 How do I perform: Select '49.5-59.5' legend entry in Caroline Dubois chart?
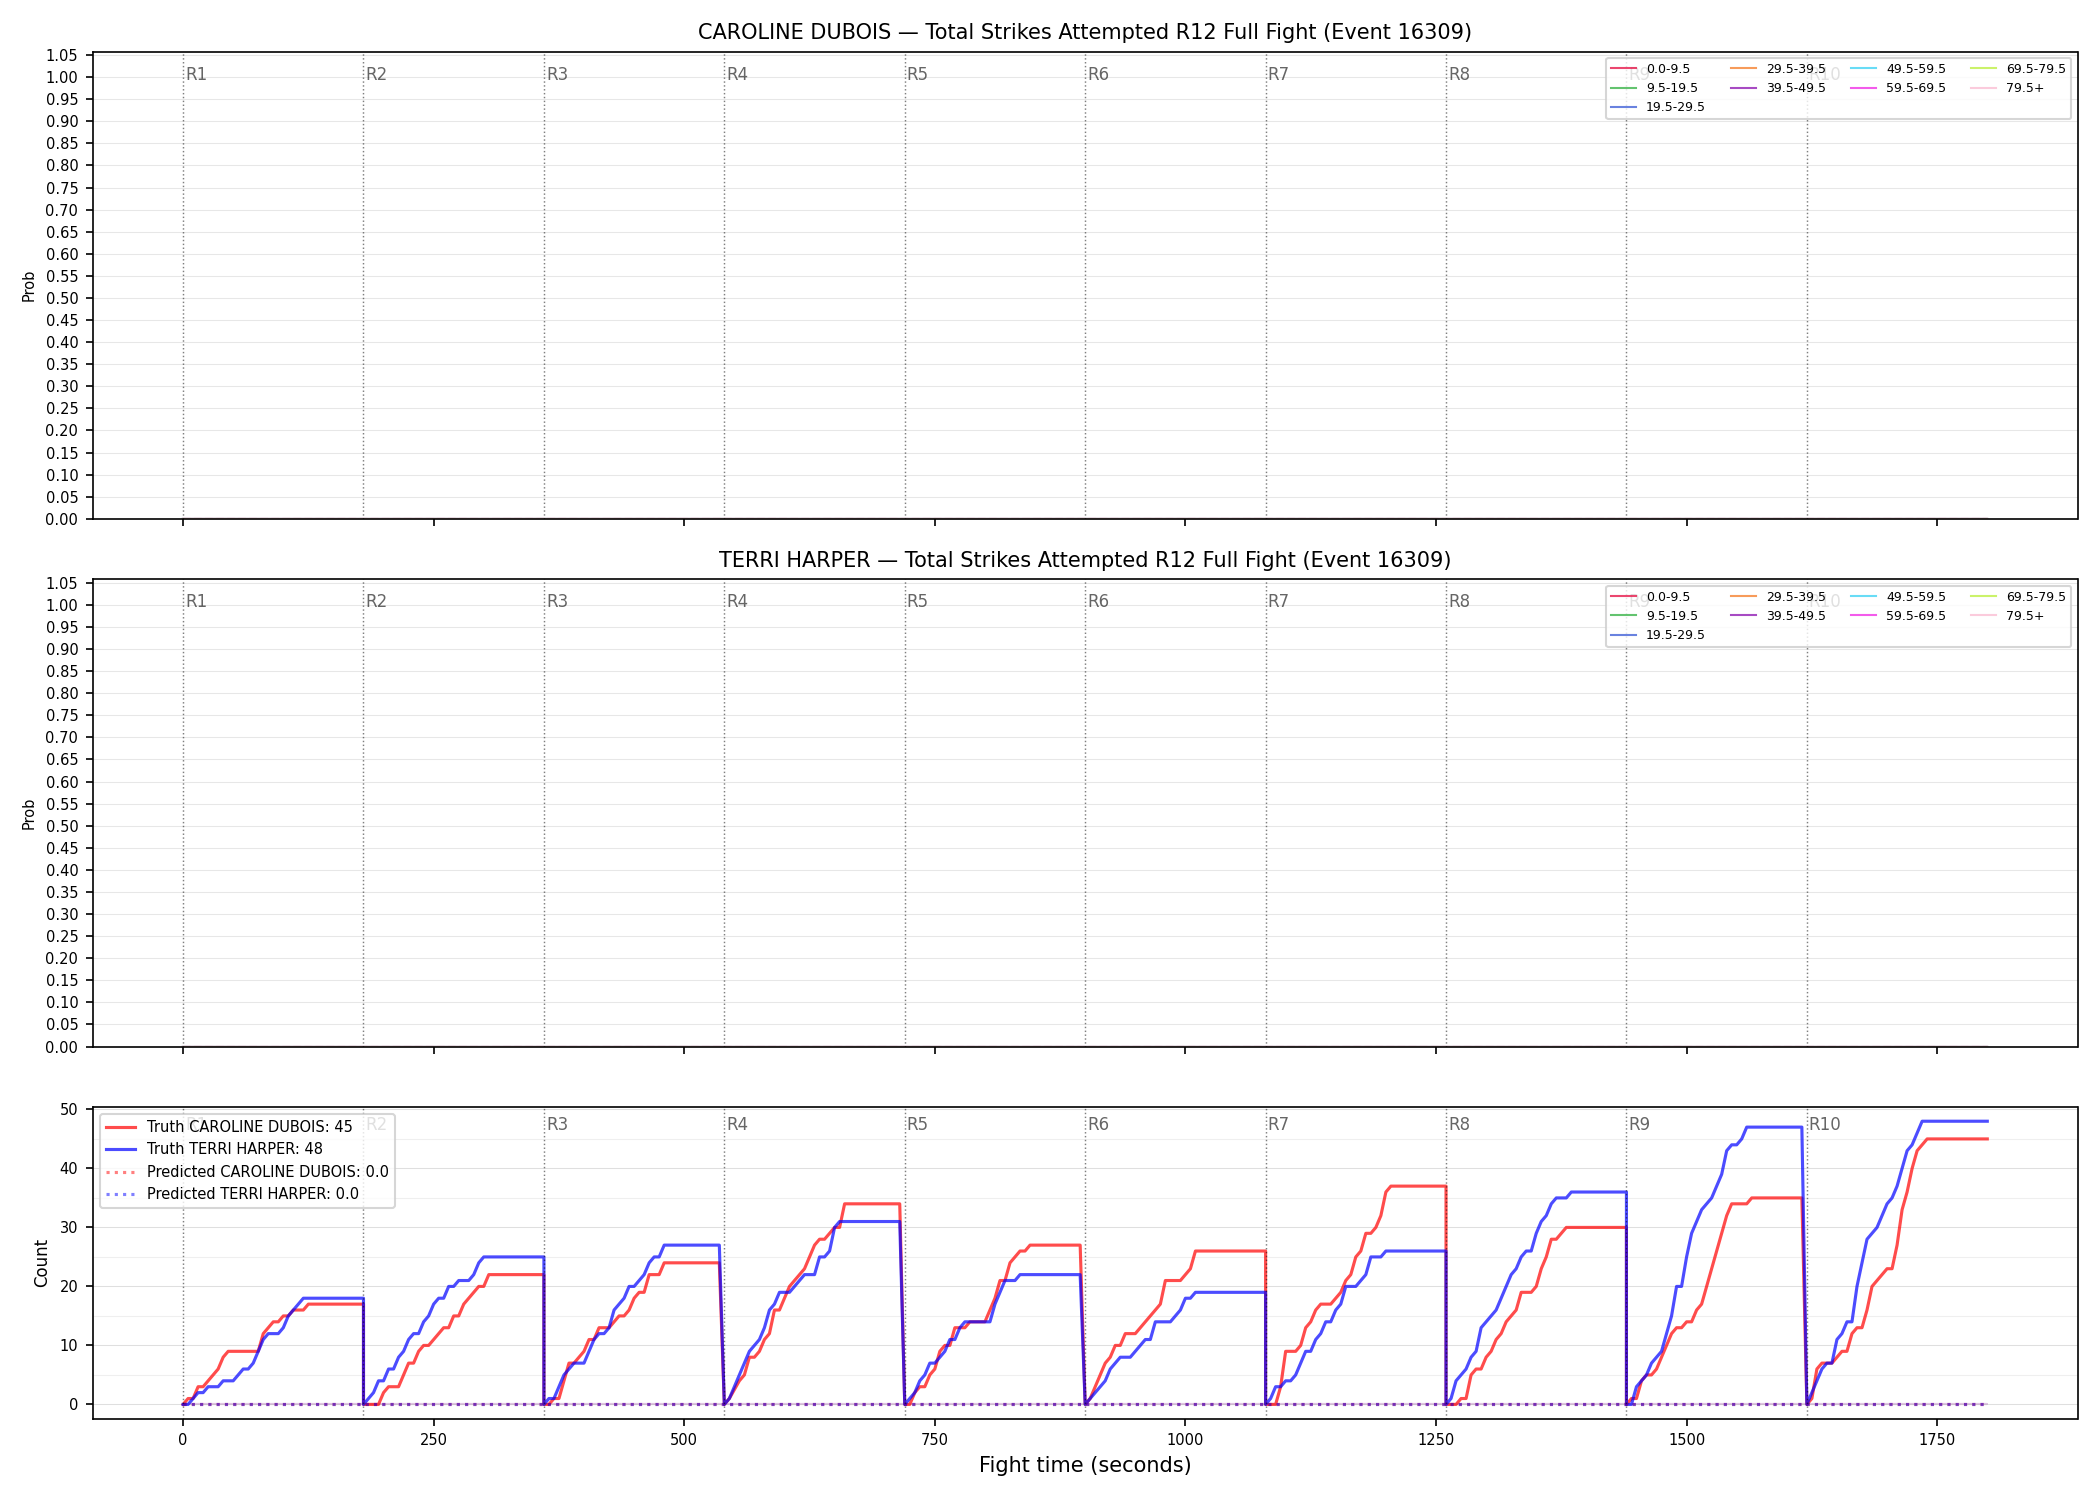pyautogui.click(x=1898, y=69)
